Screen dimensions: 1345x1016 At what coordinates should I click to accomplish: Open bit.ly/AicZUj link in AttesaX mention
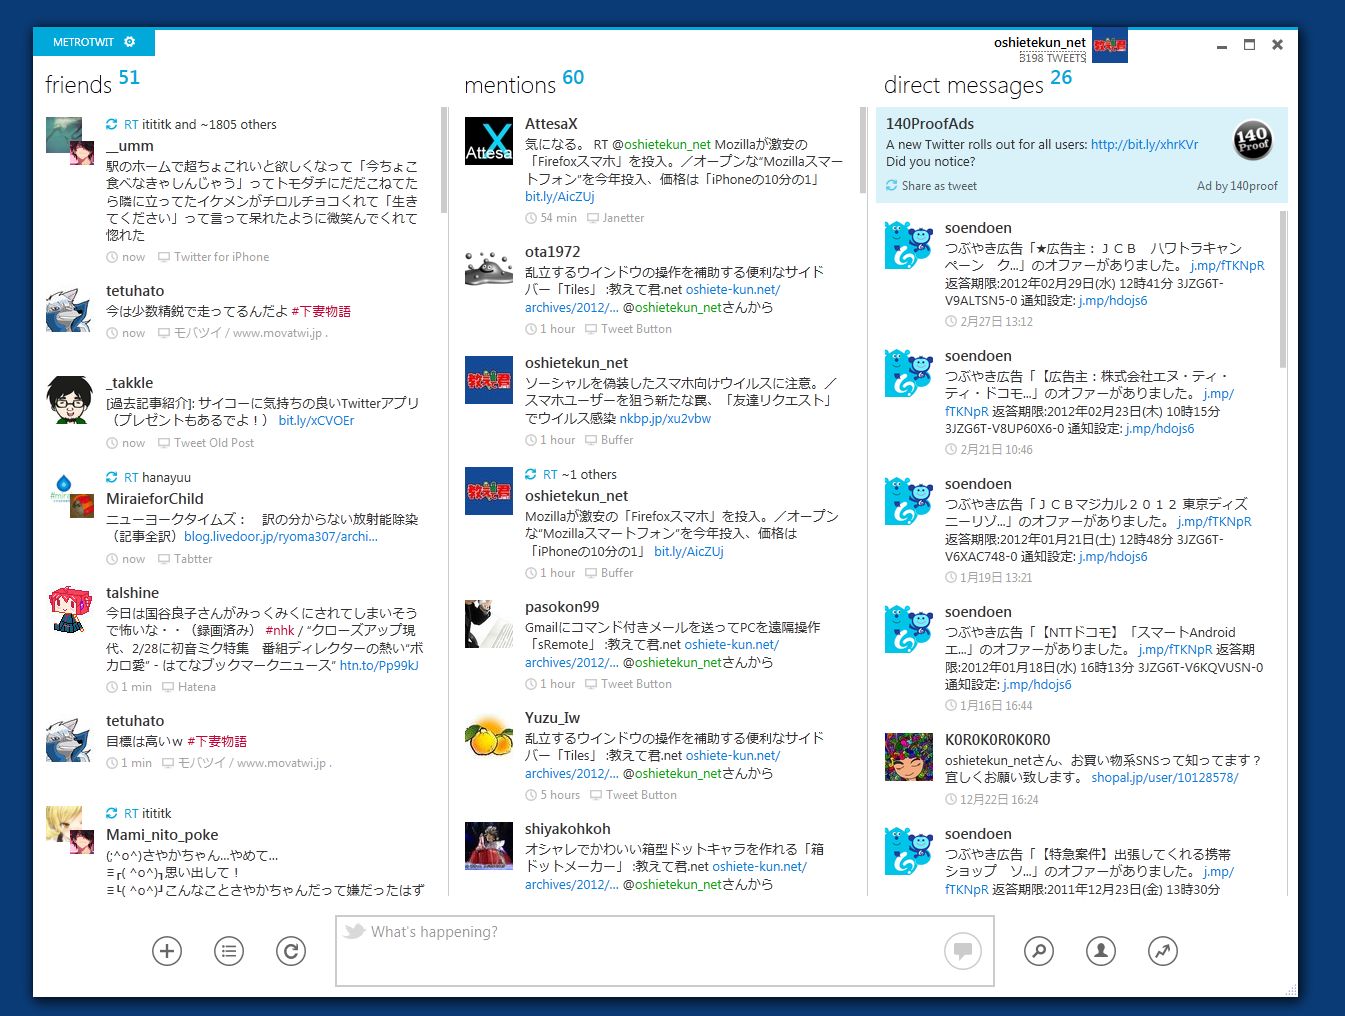click(560, 197)
